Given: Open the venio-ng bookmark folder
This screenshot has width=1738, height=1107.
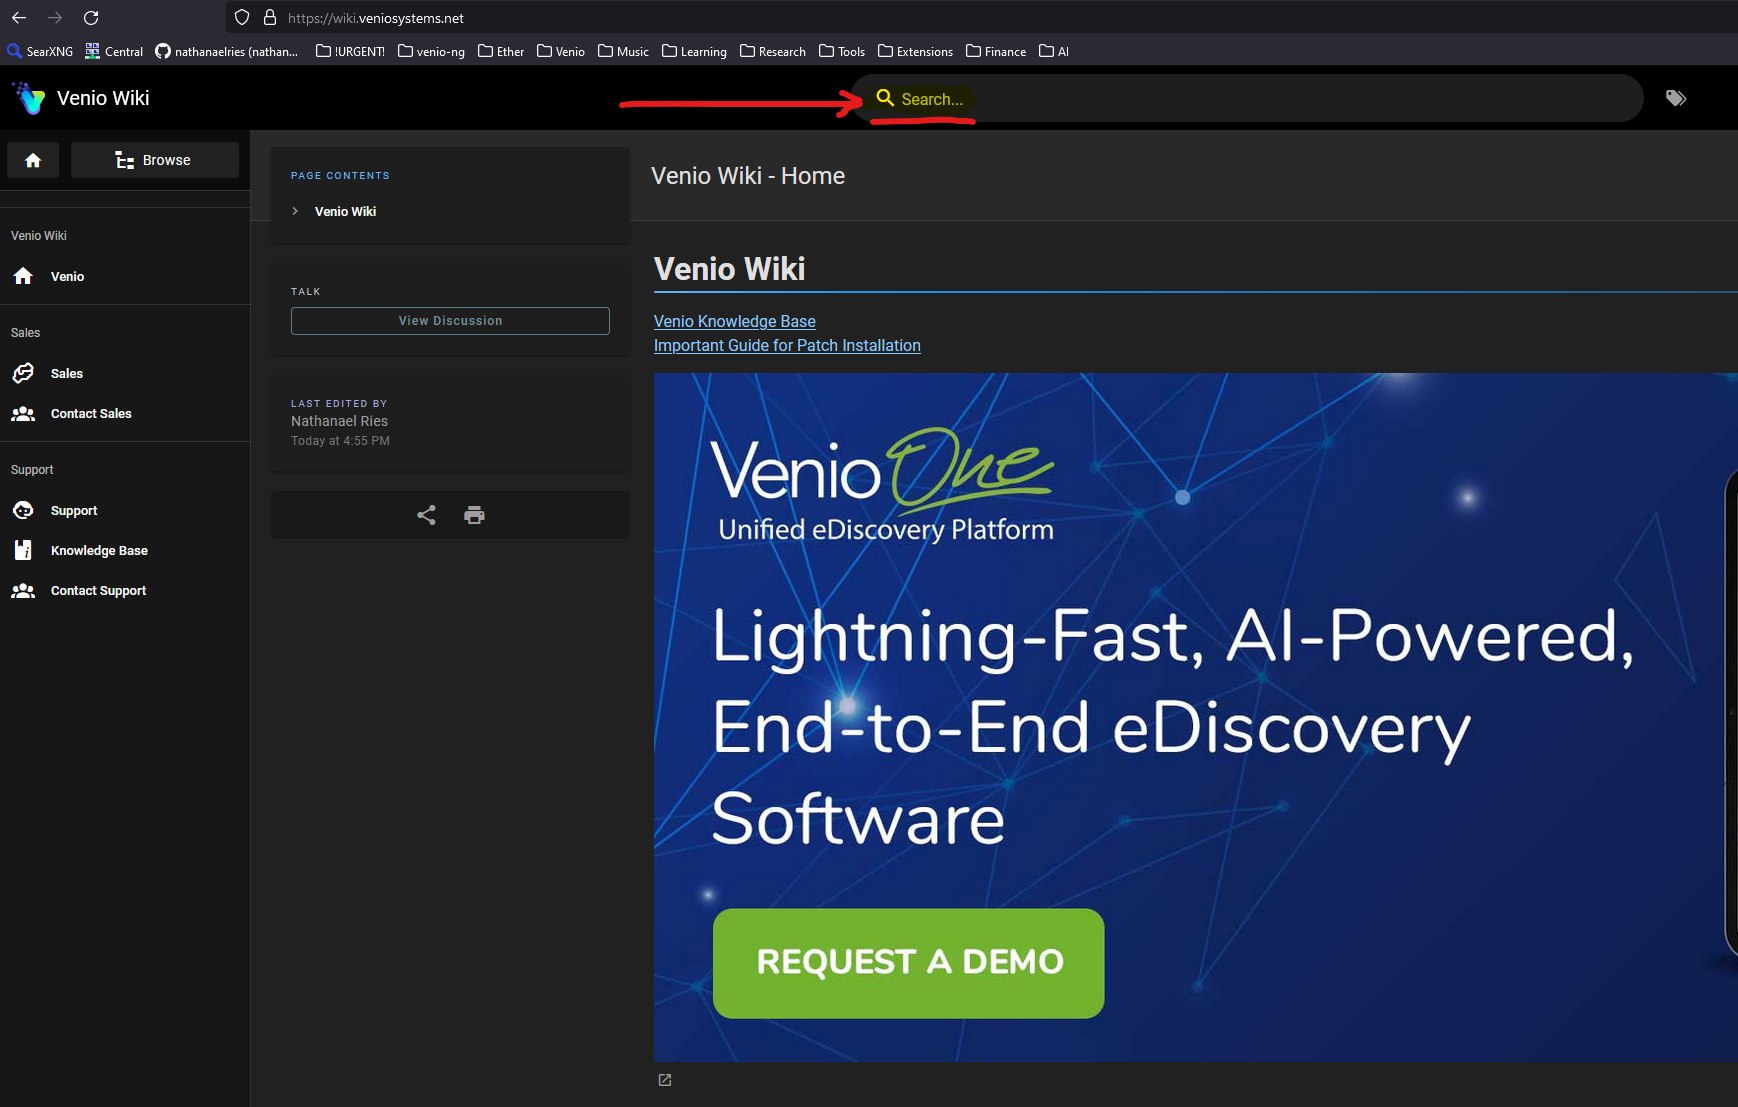Looking at the screenshot, I should tap(431, 51).
